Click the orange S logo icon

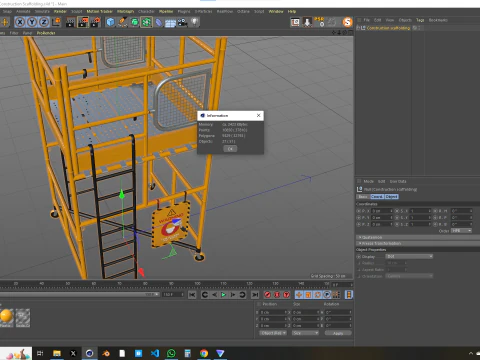(347, 22)
